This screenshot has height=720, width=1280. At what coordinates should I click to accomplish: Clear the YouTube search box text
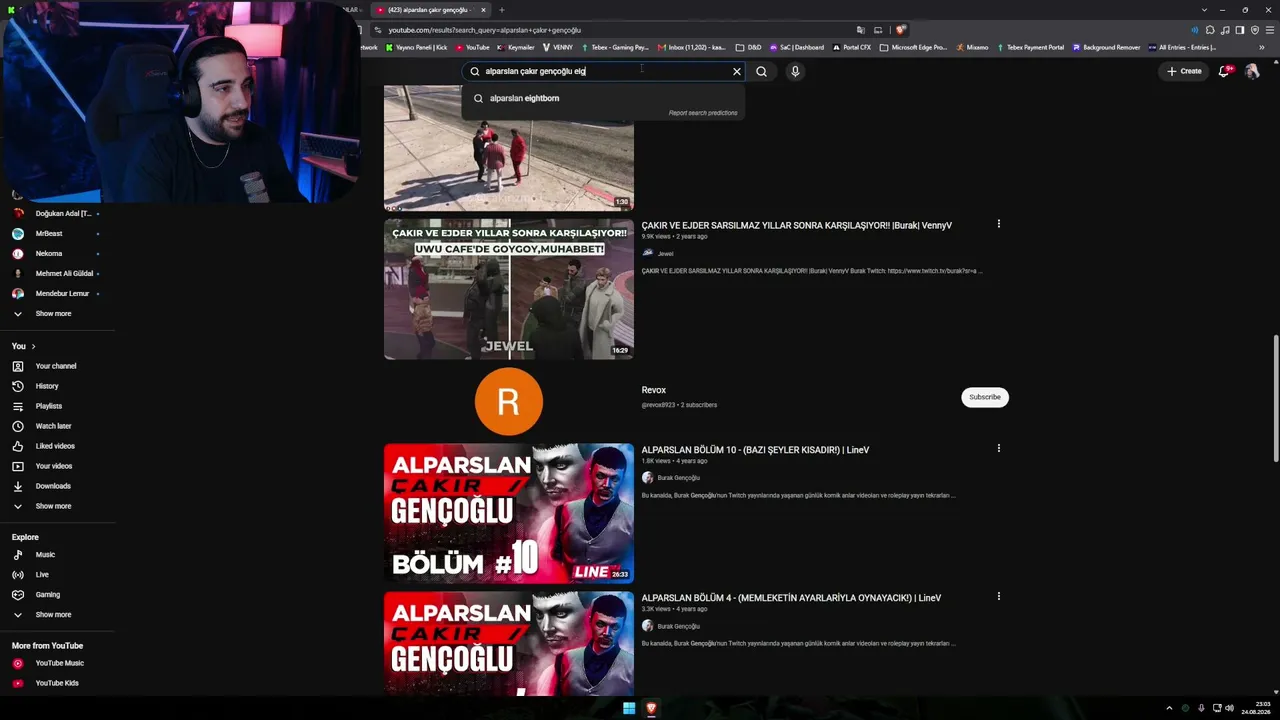[737, 71]
